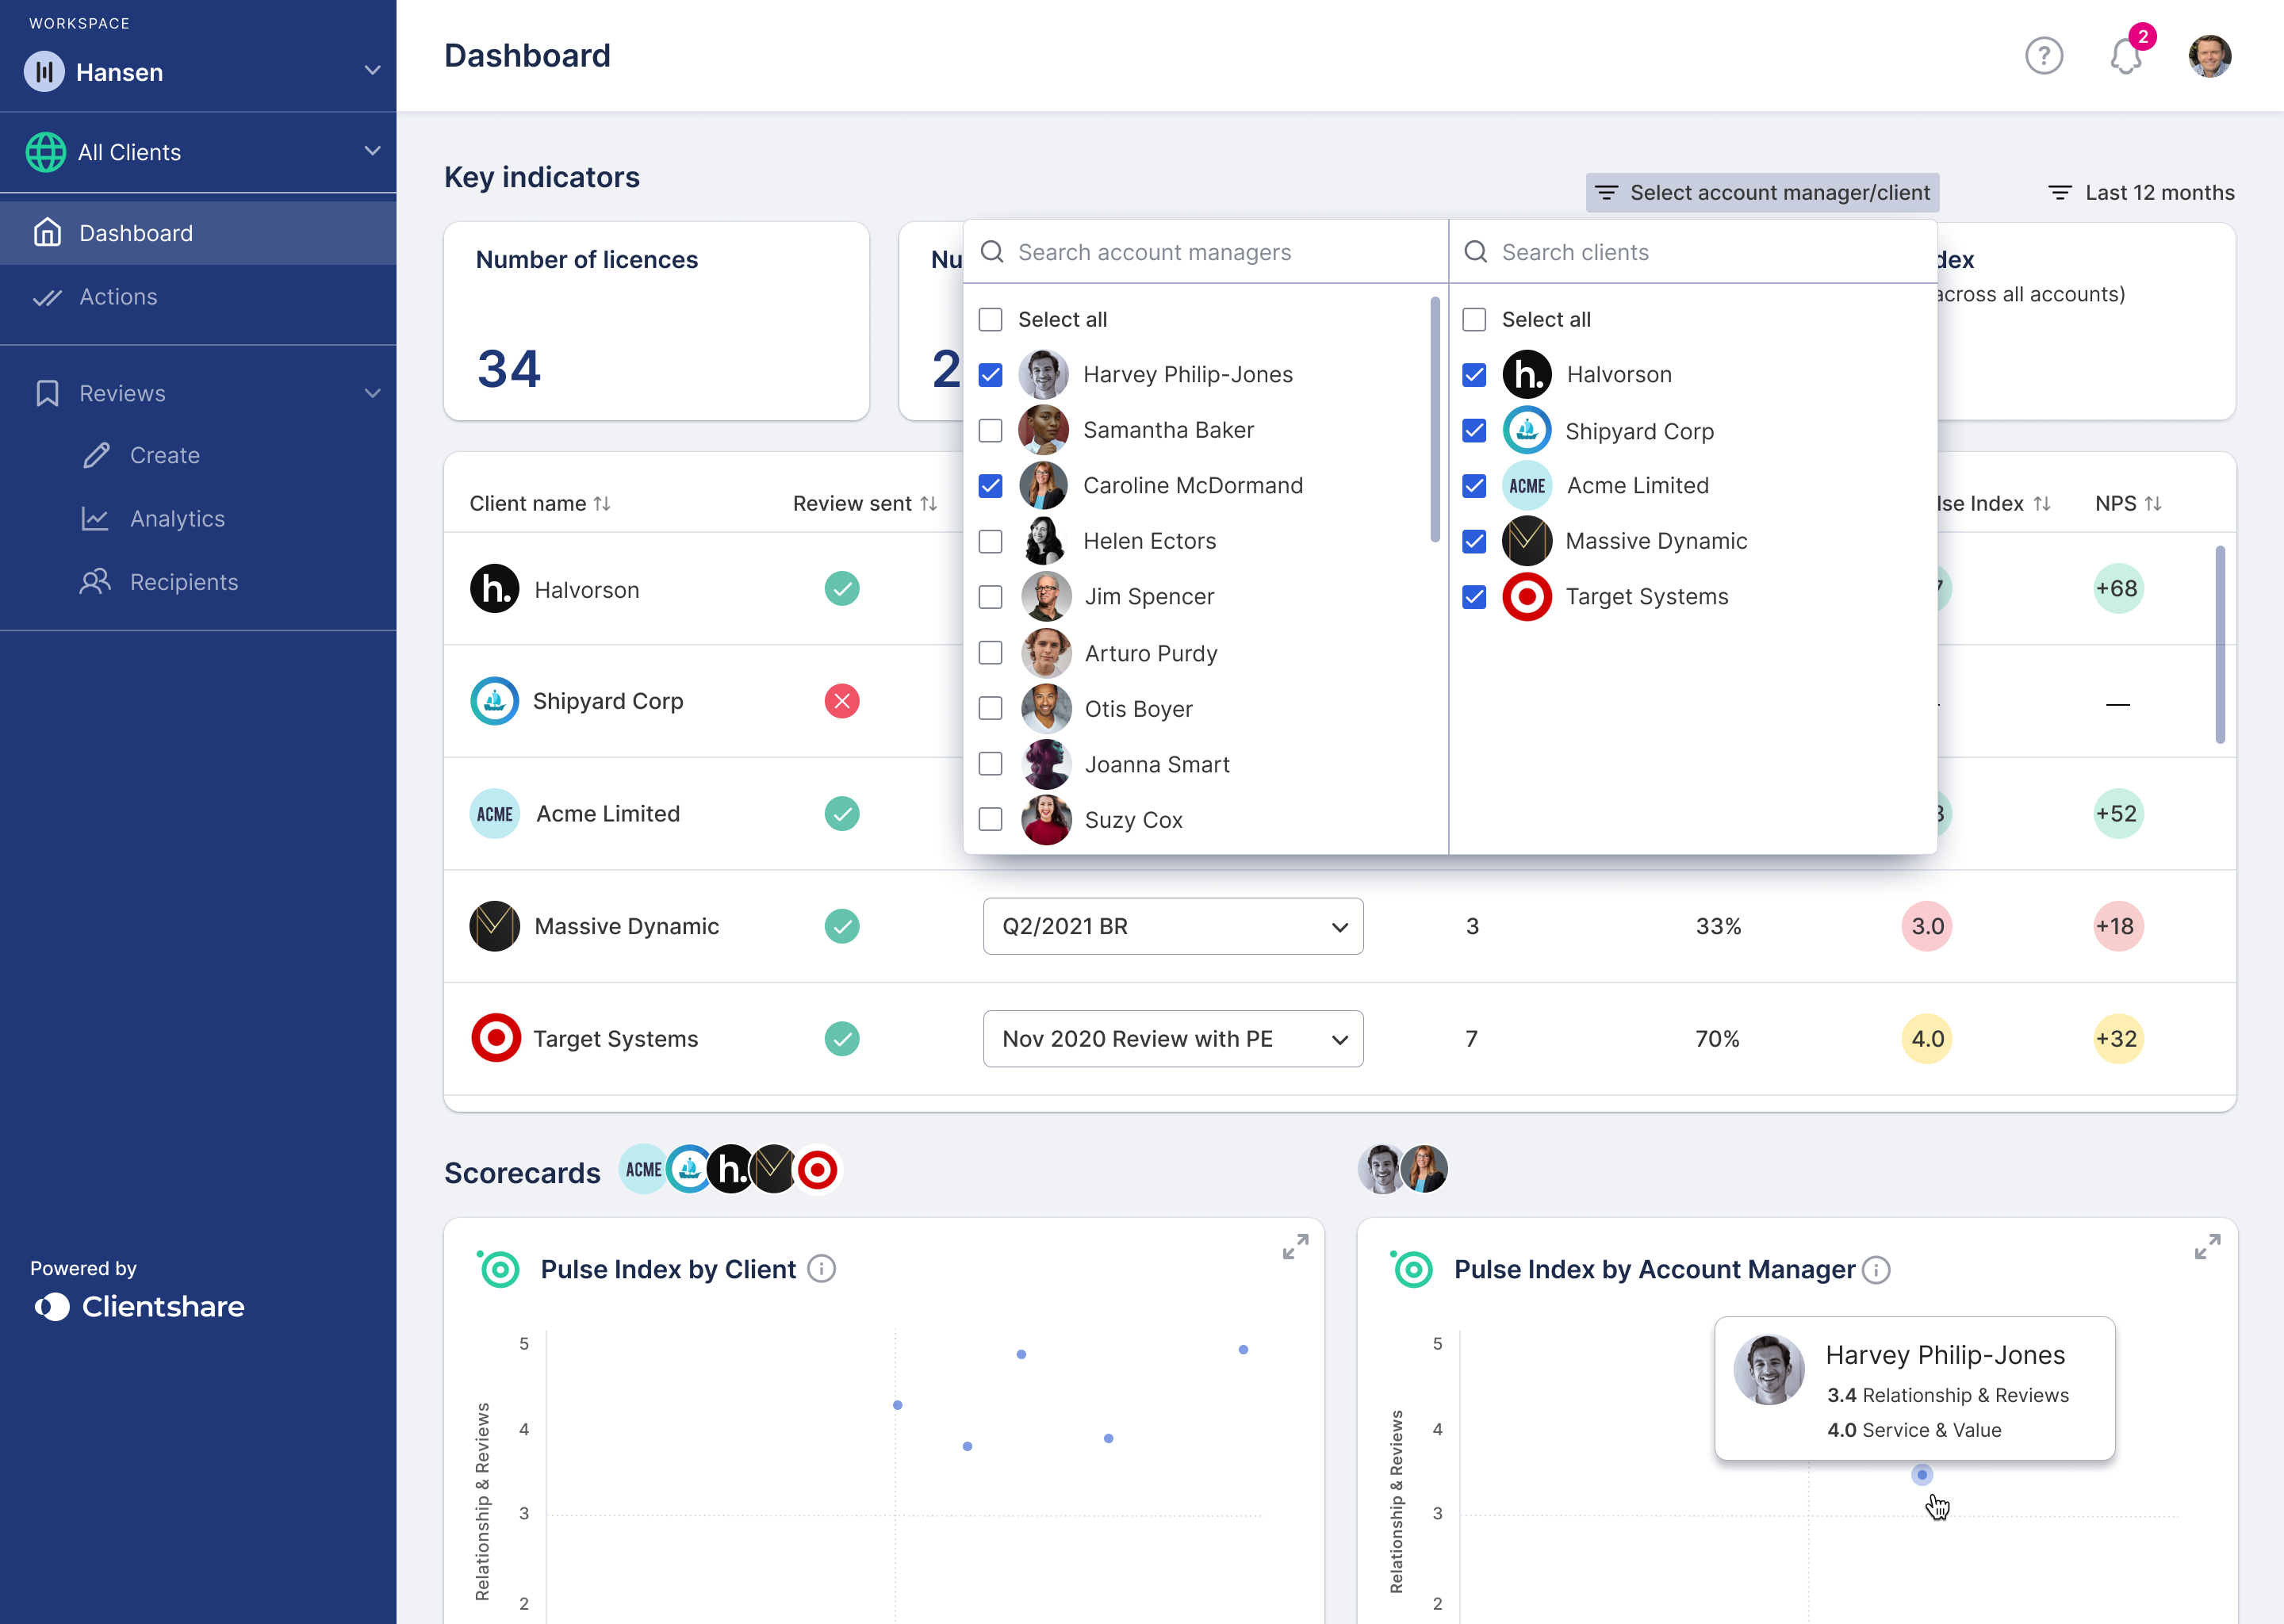Check Helen Ectors
Image resolution: width=2284 pixels, height=1624 pixels.
[x=990, y=541]
